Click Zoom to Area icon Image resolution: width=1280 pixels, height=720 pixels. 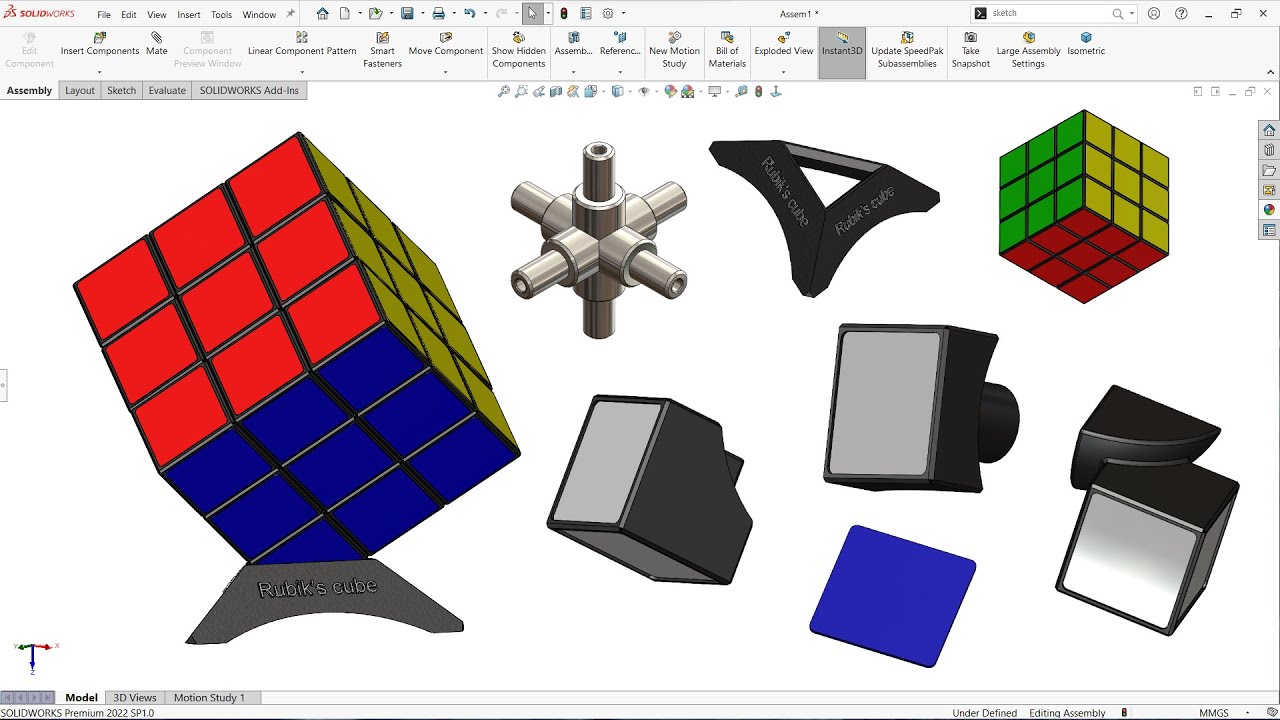521,91
